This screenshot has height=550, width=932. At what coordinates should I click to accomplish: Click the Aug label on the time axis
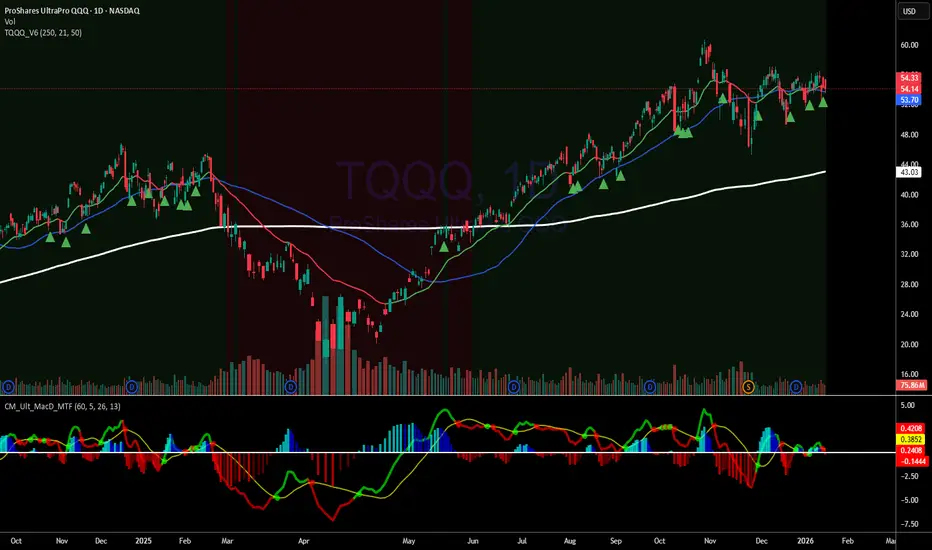coord(569,541)
